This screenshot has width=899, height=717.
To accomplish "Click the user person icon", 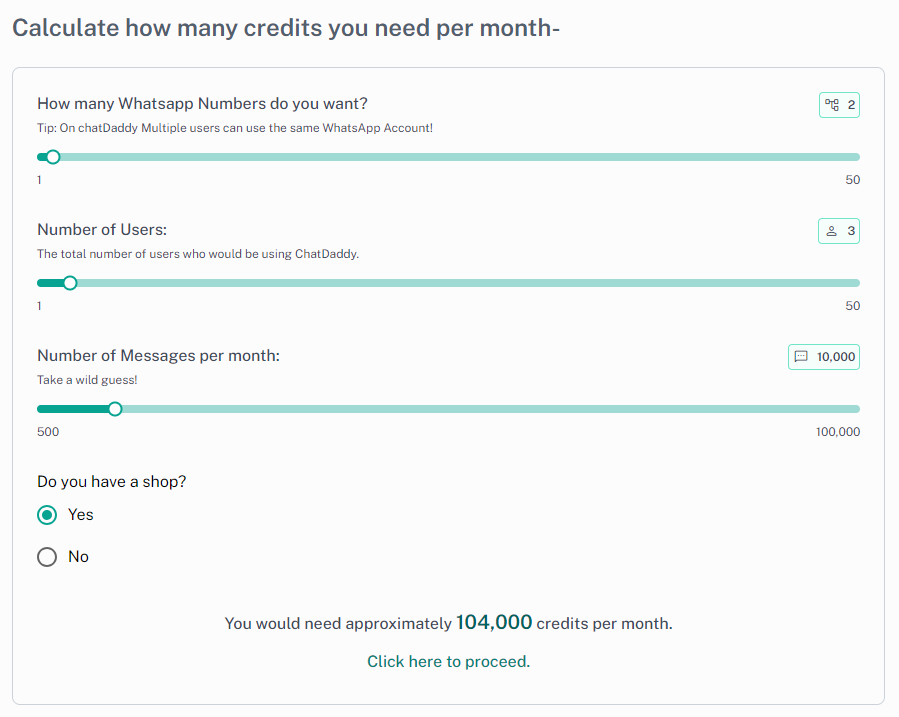I will 831,231.
